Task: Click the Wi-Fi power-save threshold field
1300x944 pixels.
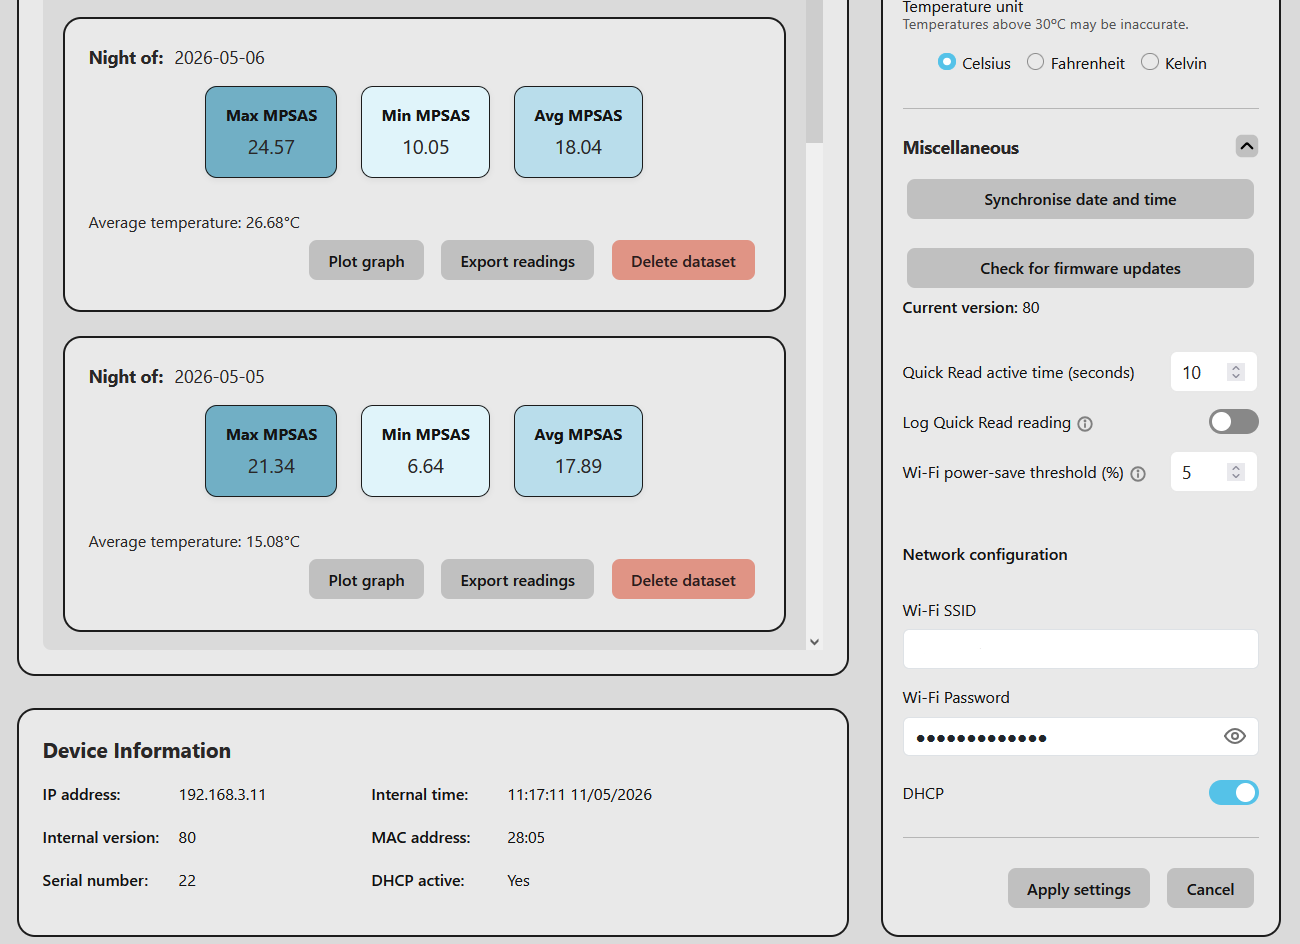Action: pyautogui.click(x=1213, y=472)
